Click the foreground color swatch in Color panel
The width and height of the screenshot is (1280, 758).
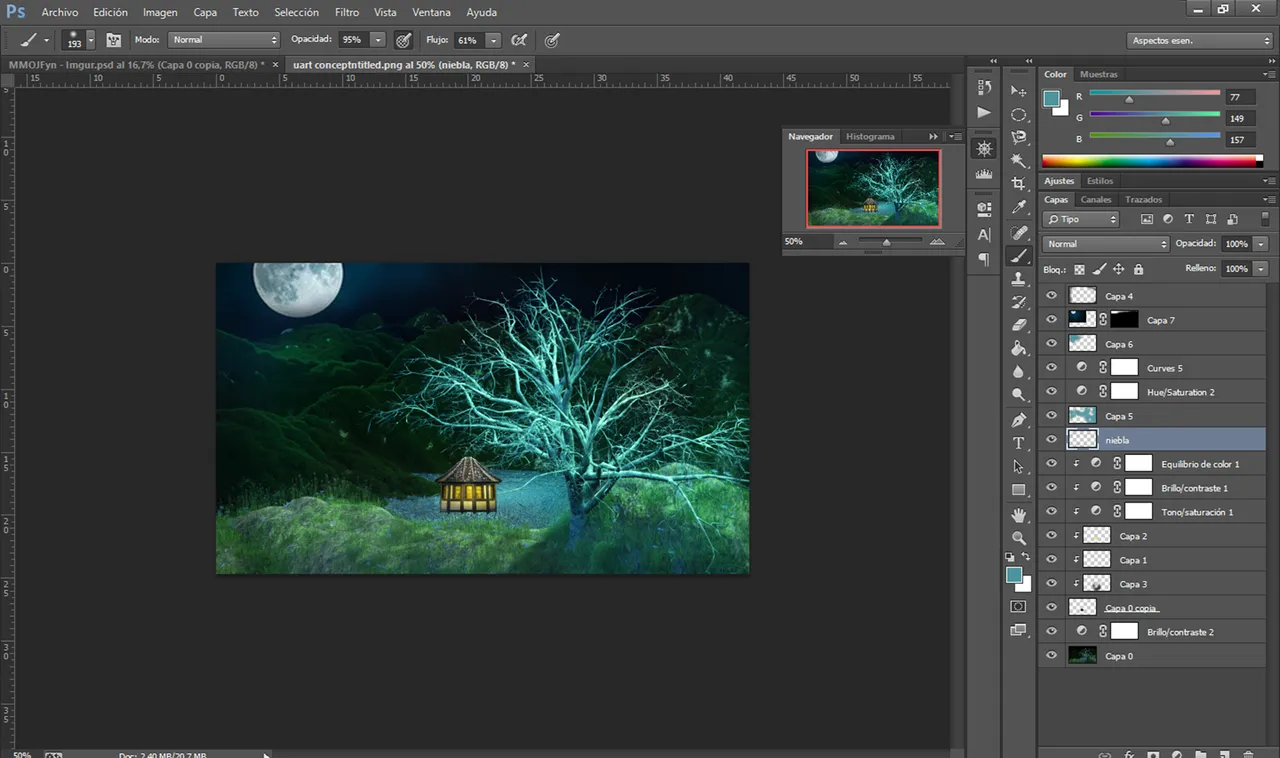click(x=1052, y=98)
